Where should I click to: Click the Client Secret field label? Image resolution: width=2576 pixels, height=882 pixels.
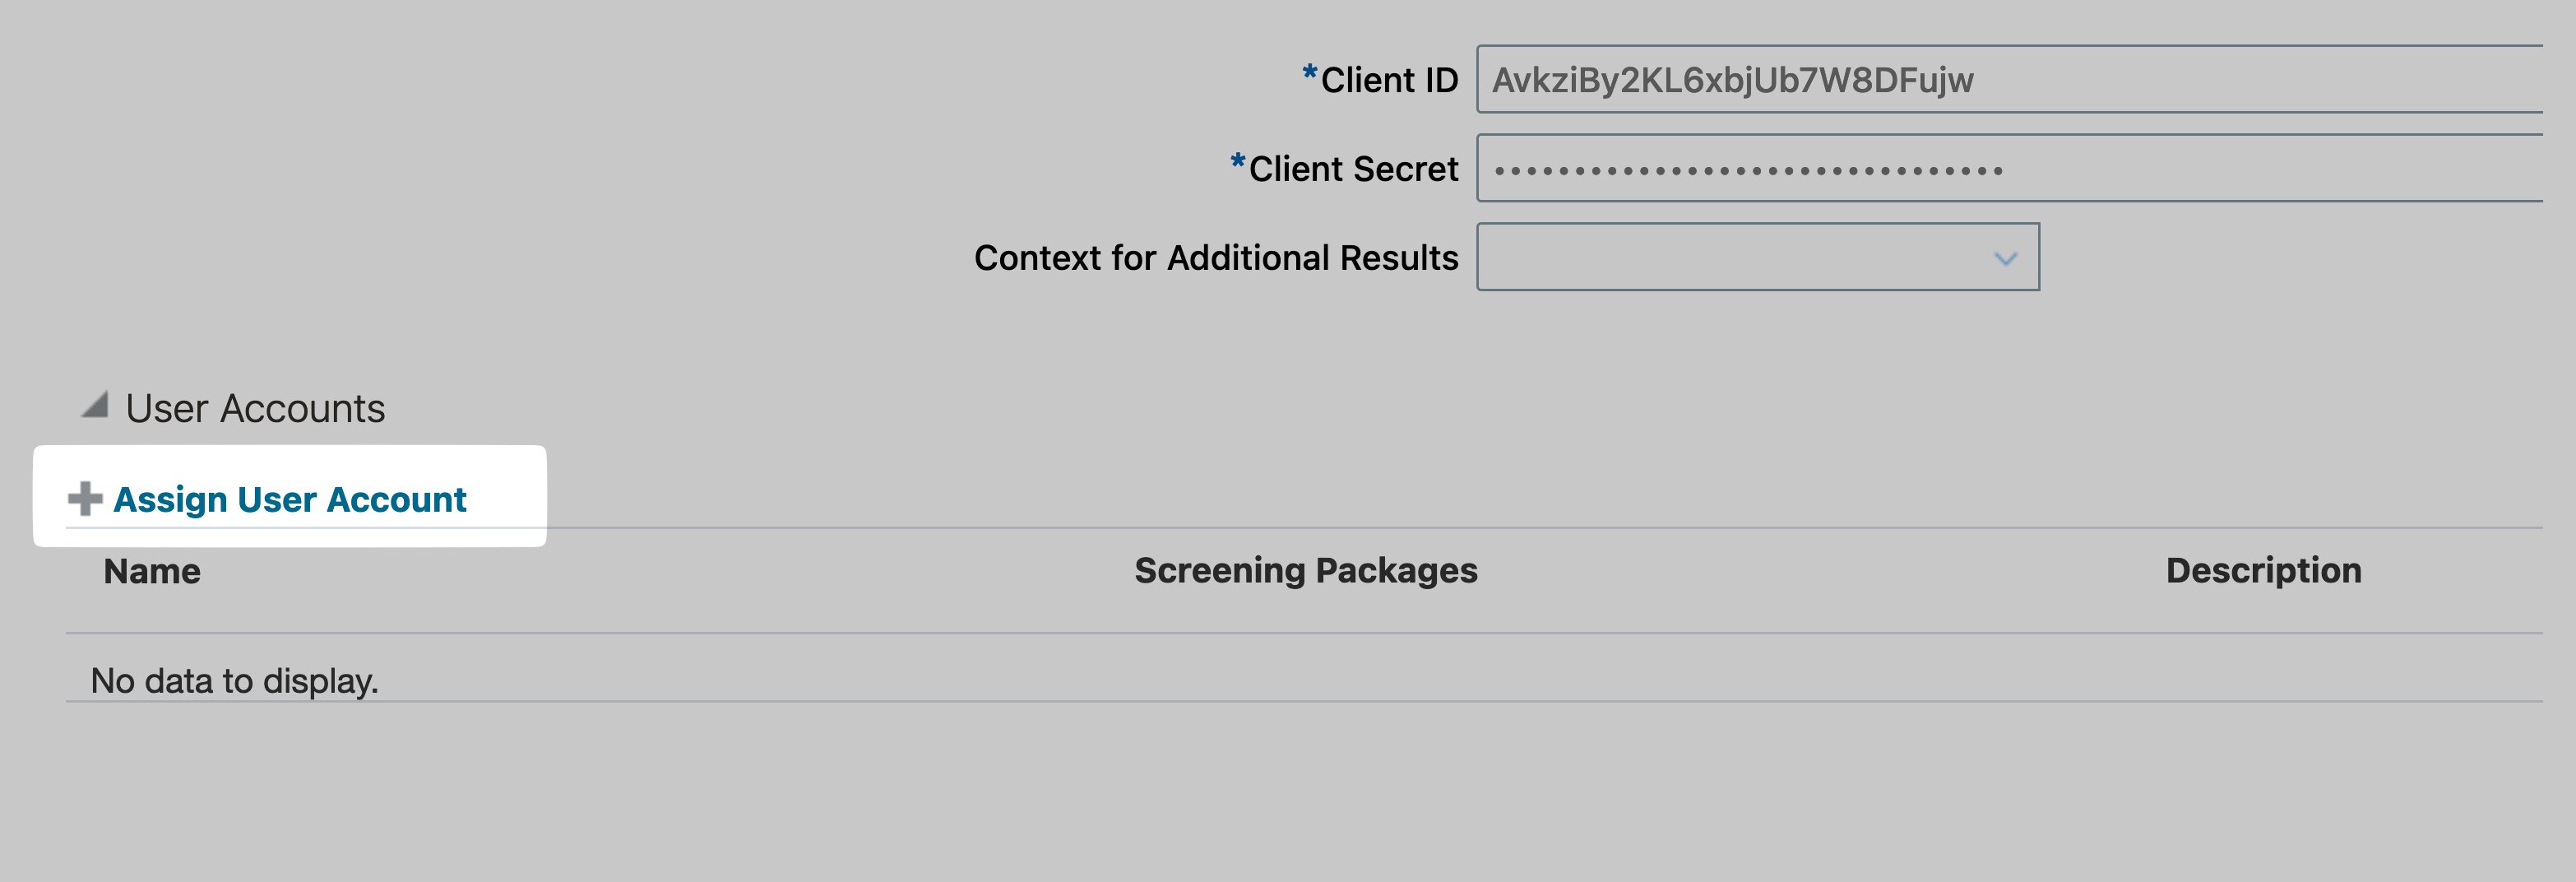coord(1352,169)
